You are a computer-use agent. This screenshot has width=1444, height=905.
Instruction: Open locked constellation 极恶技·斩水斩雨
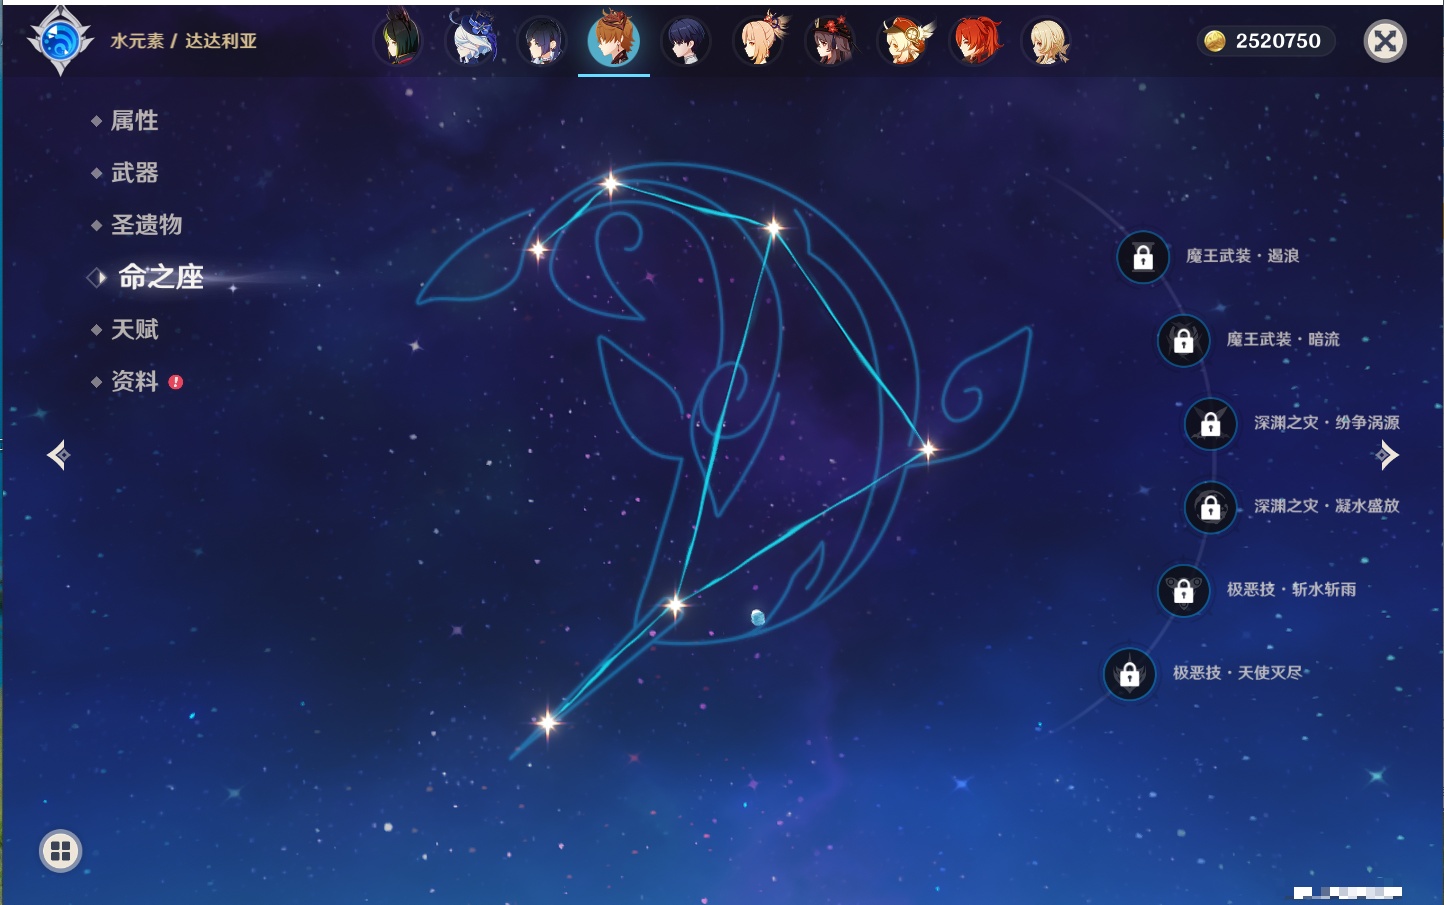coord(1183,590)
